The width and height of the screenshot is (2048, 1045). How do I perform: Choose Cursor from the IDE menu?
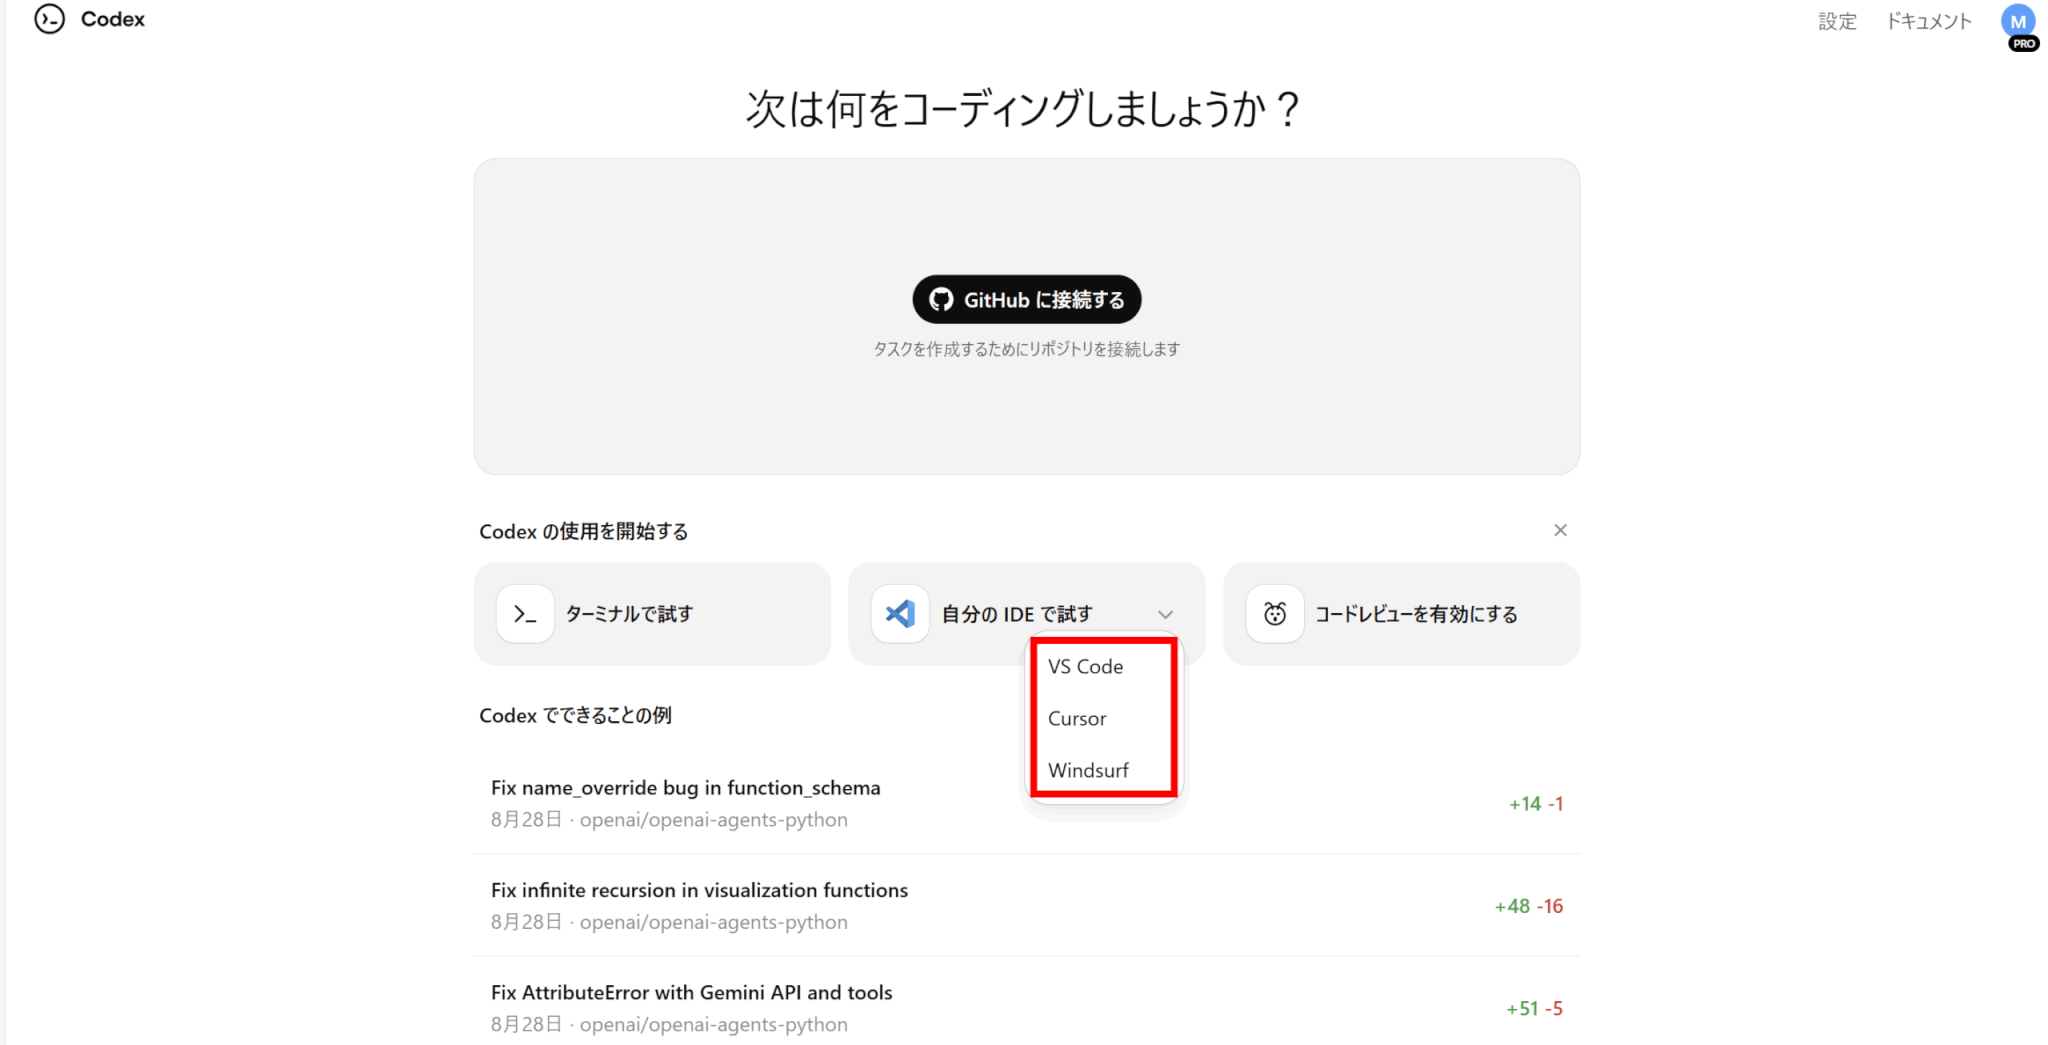[1077, 719]
